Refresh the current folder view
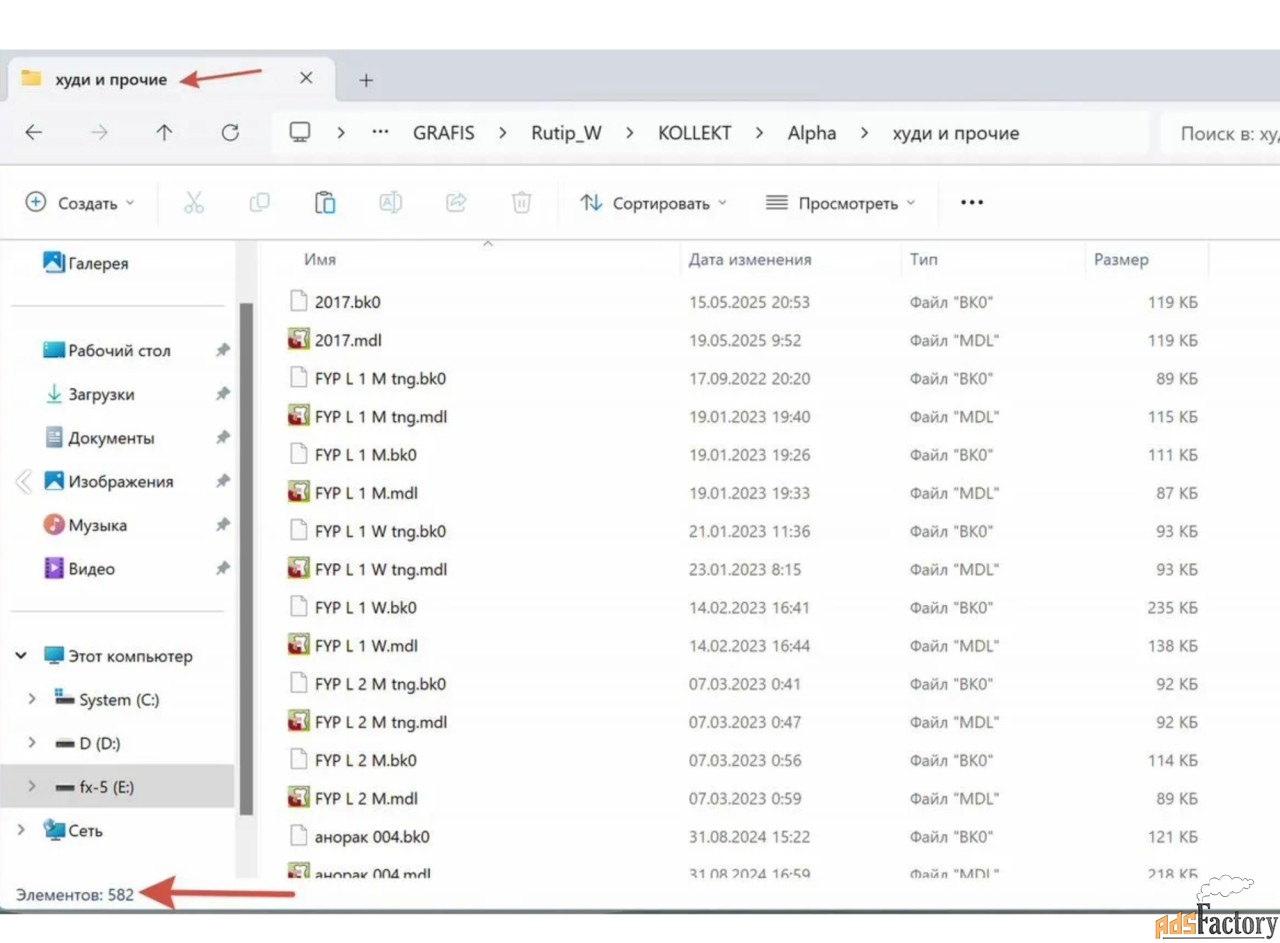 point(230,133)
